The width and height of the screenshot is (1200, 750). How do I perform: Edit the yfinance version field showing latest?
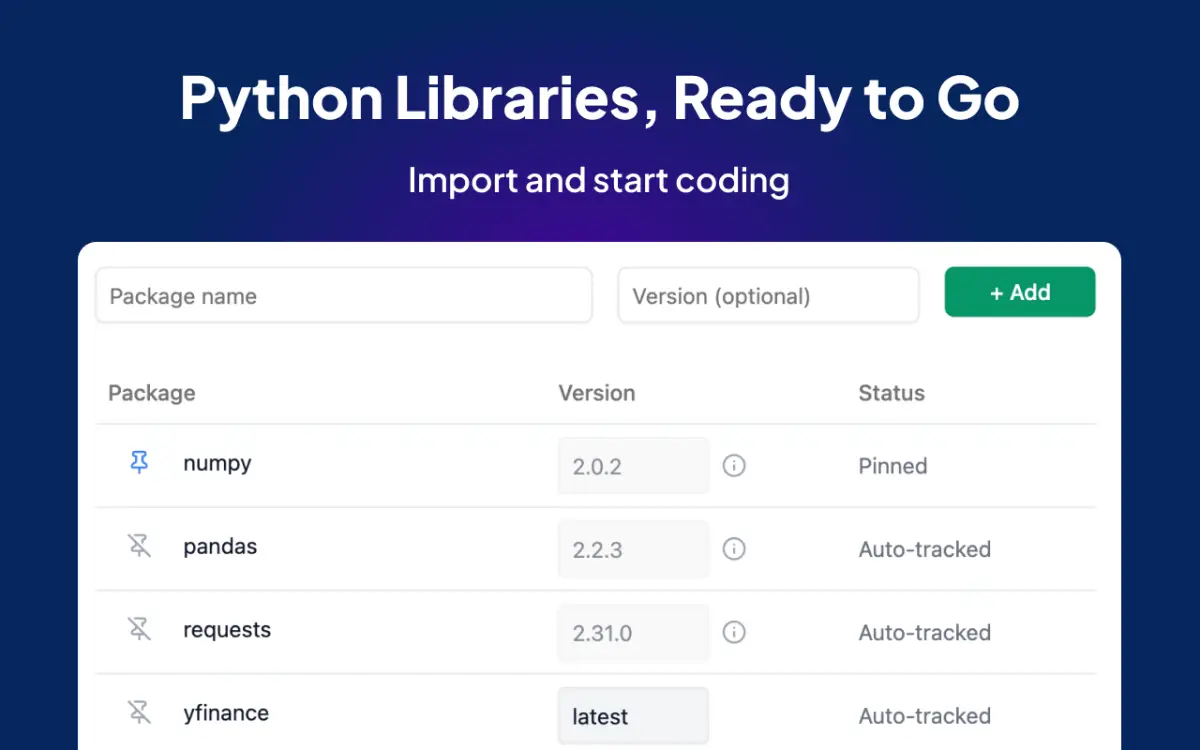(634, 716)
